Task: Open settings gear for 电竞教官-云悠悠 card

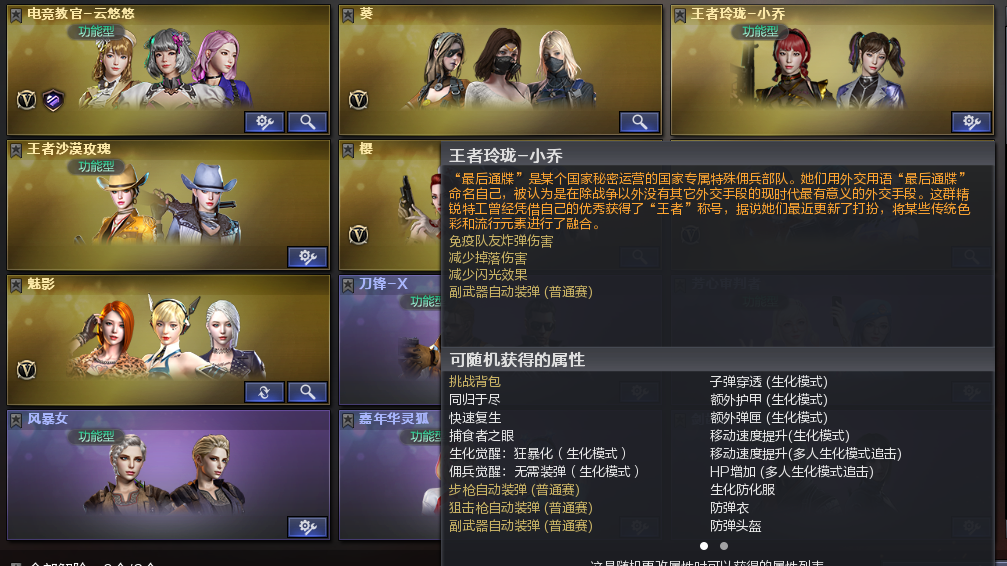Action: coord(264,121)
